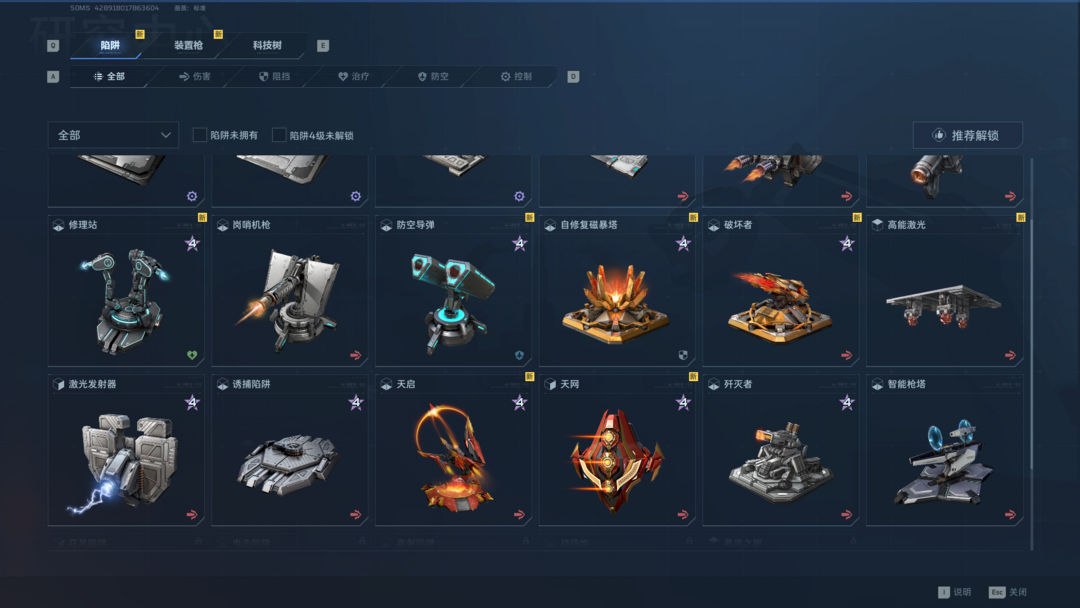Click the level 4 star badge on 天网
The width and height of the screenshot is (1080, 608).
683,402
